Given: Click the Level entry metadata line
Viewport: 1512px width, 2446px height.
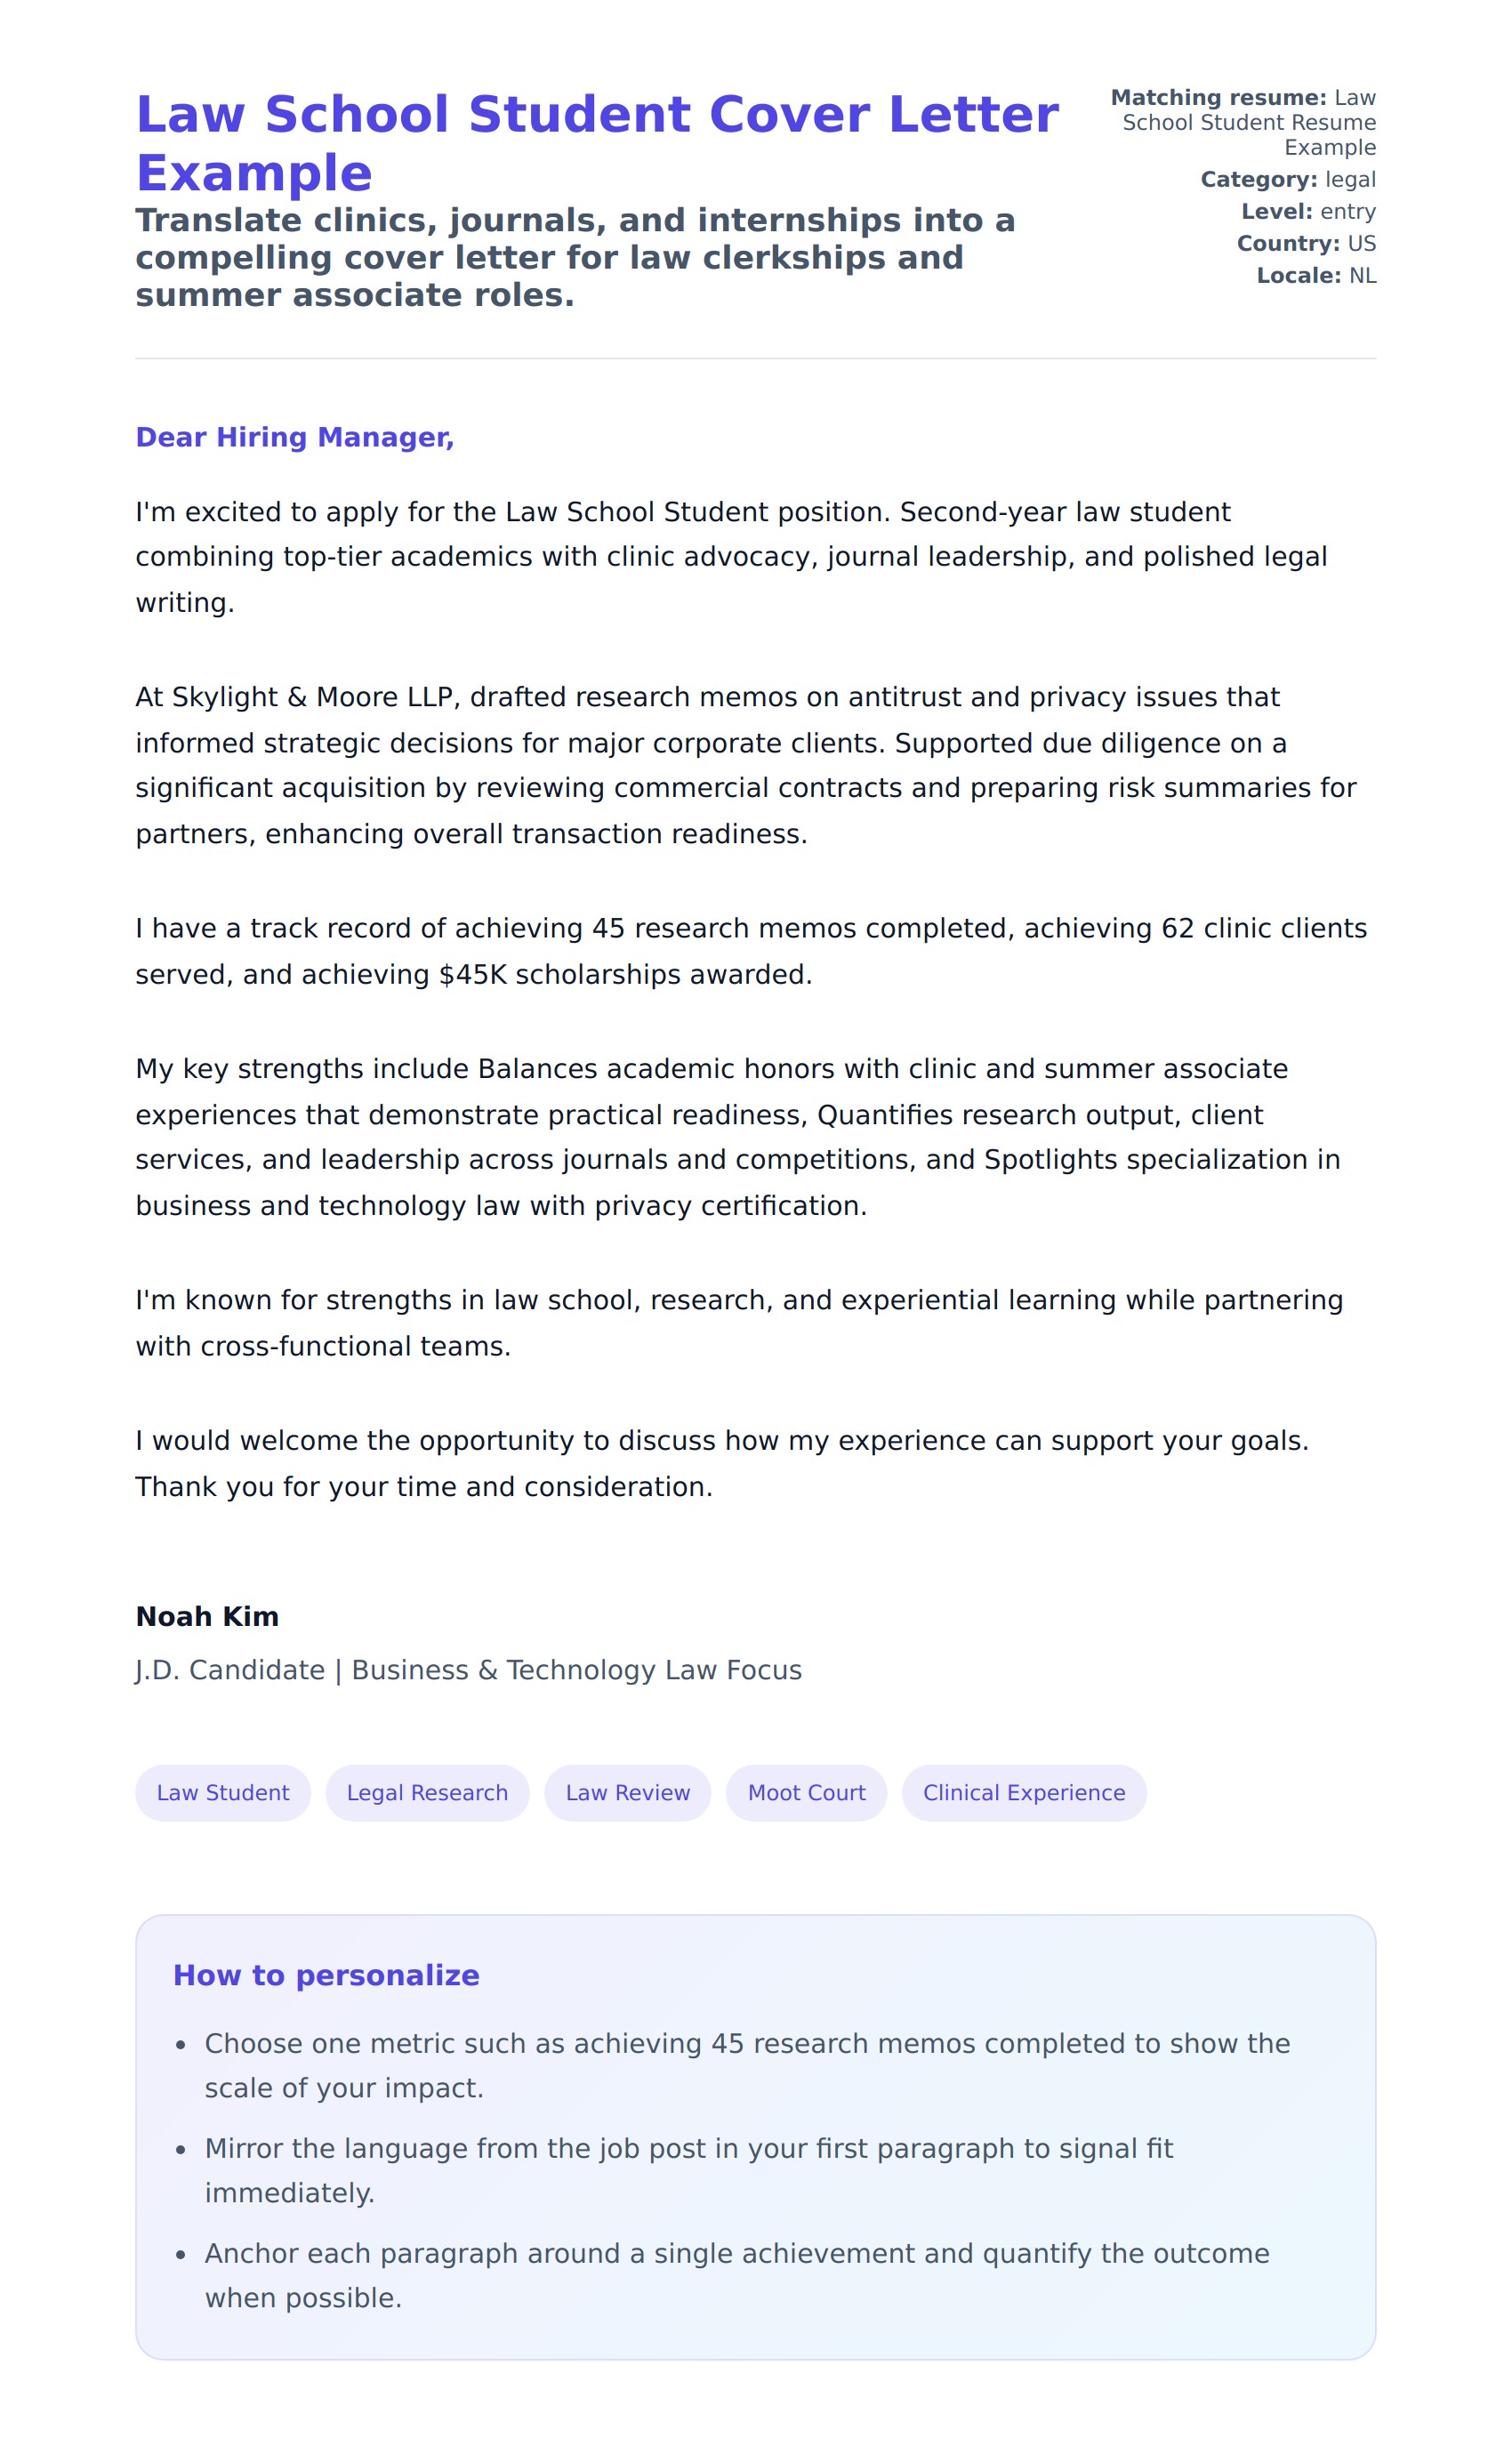Looking at the screenshot, I should [1308, 212].
